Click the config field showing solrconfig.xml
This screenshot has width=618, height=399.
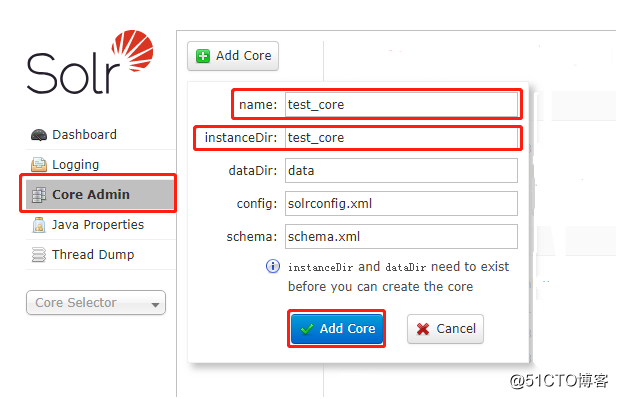401,203
